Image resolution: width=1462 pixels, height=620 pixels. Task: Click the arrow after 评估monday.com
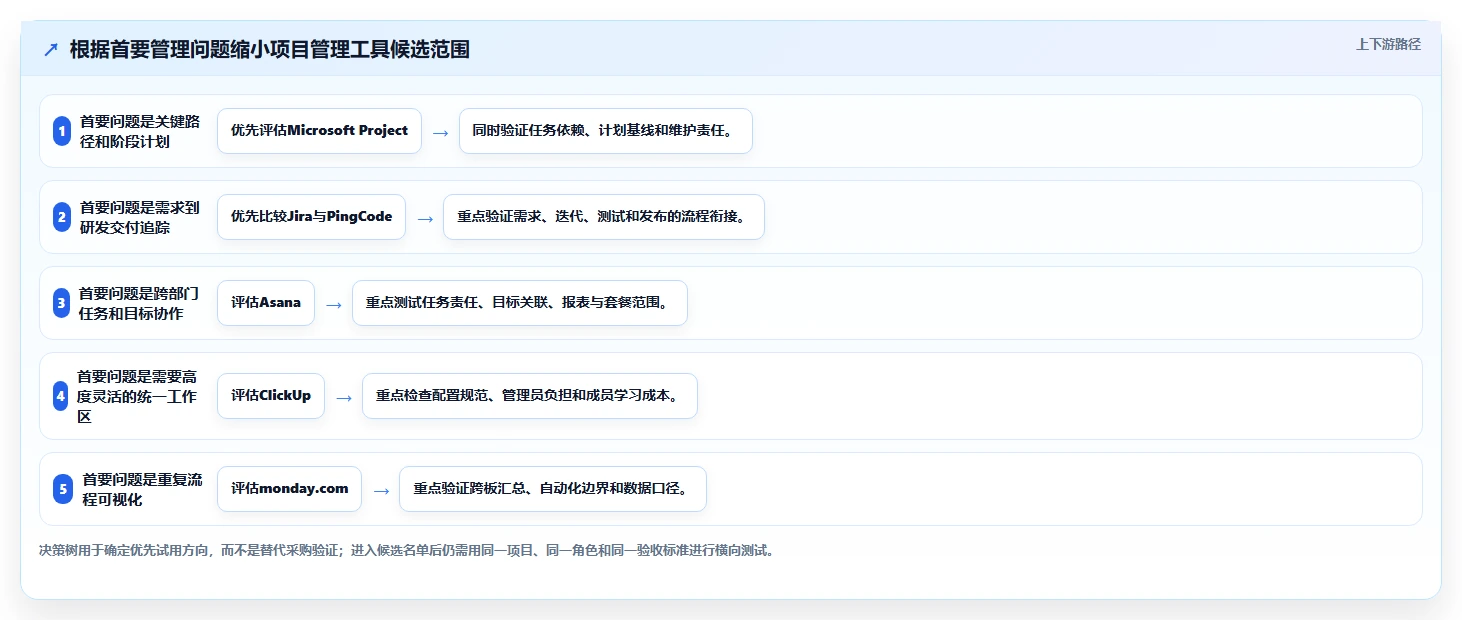coord(380,490)
